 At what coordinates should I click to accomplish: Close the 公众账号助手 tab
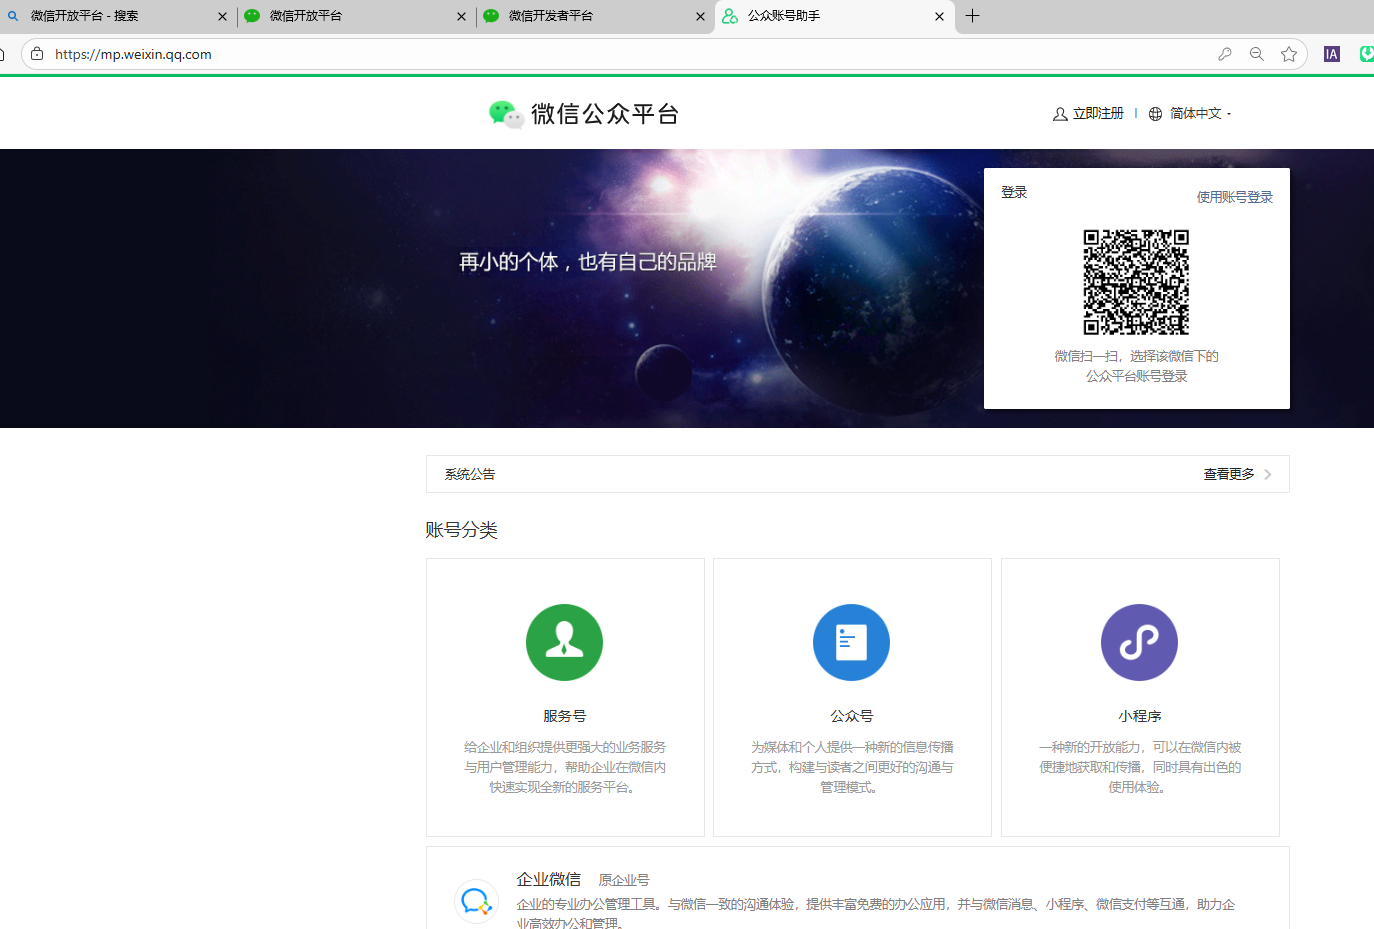pos(939,16)
